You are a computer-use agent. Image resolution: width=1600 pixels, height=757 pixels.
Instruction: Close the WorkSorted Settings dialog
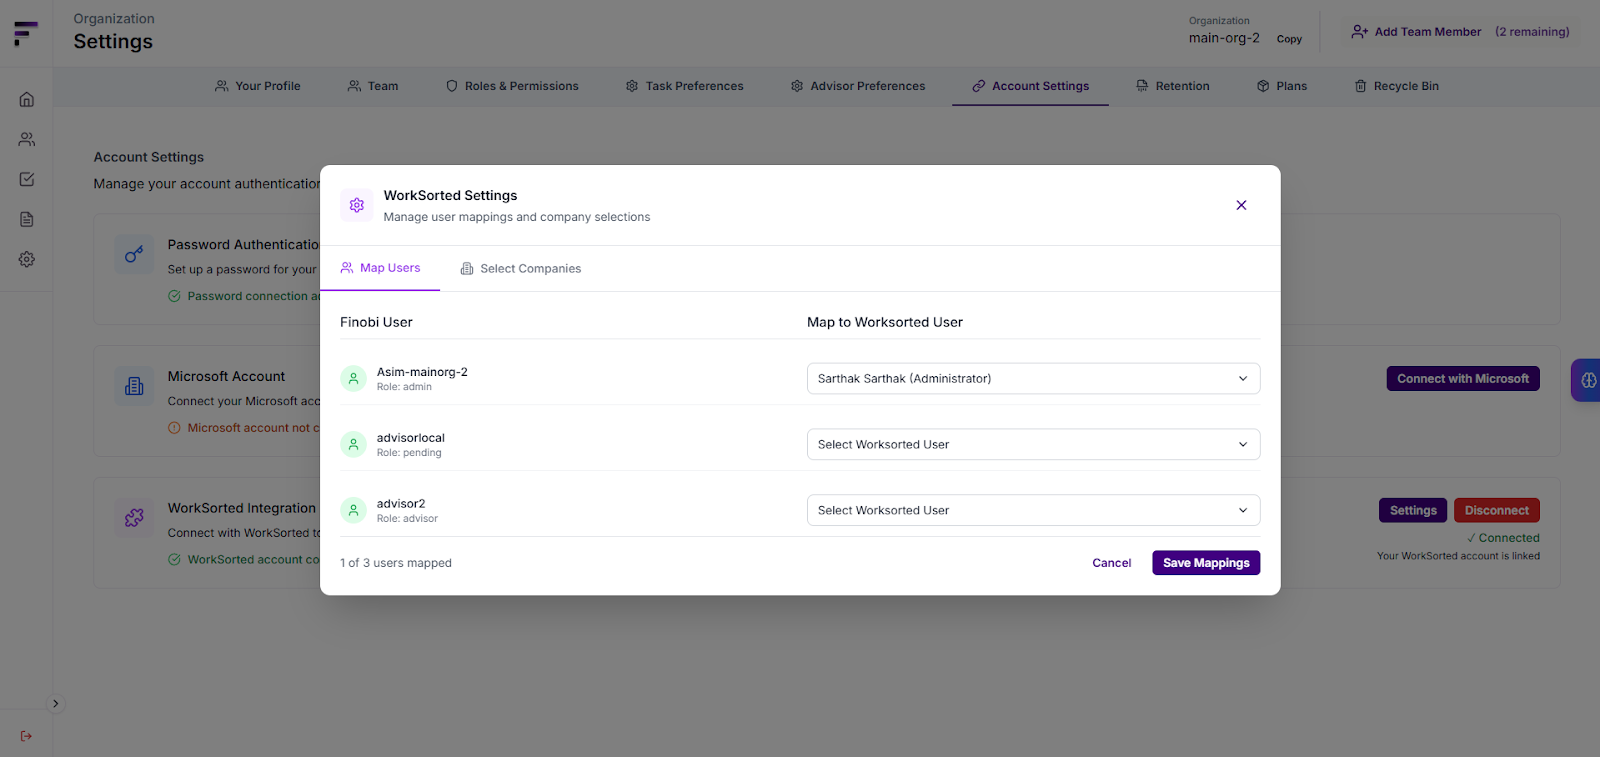click(x=1241, y=205)
